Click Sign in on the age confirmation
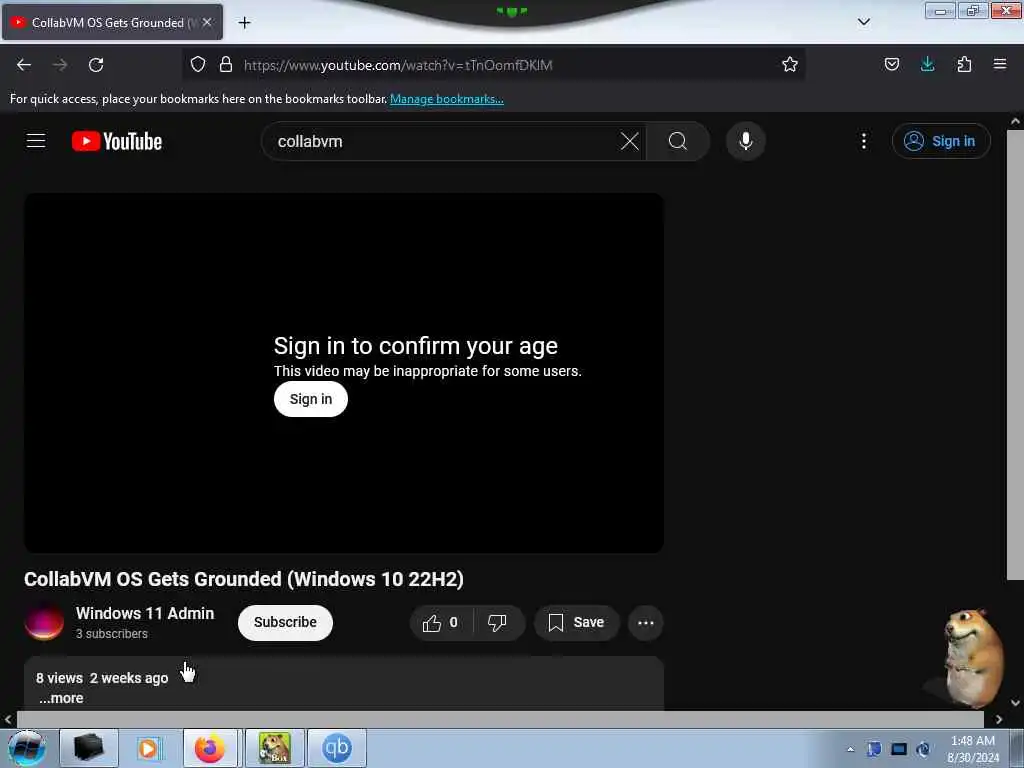Image resolution: width=1024 pixels, height=768 pixels. [311, 399]
